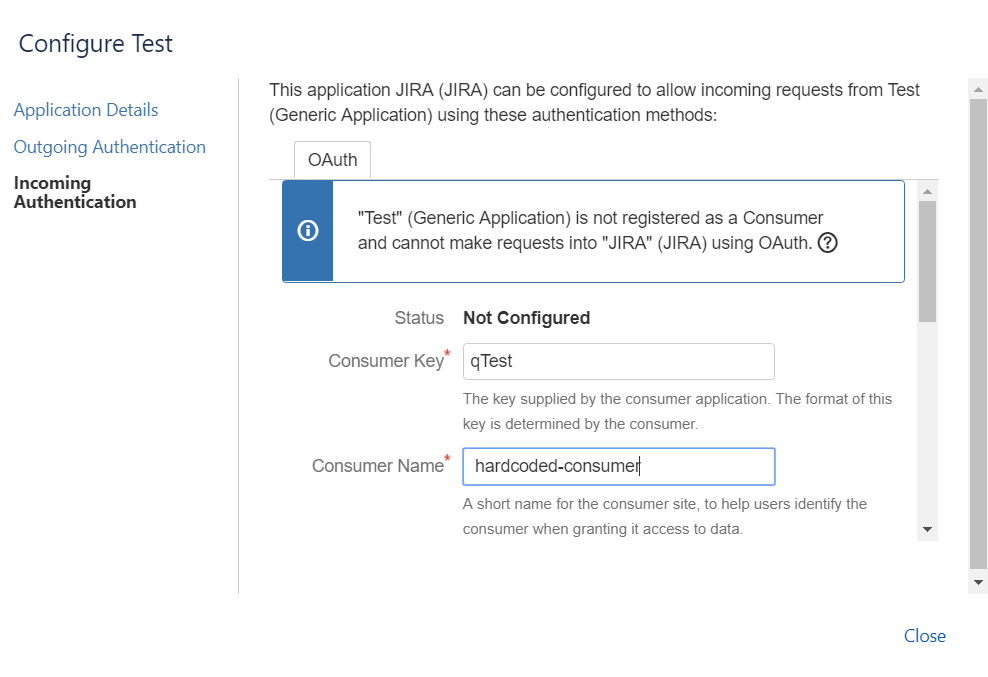This screenshot has height=677, width=988.
Task: Select Incoming Authentication in the sidebar
Action: [x=75, y=192]
